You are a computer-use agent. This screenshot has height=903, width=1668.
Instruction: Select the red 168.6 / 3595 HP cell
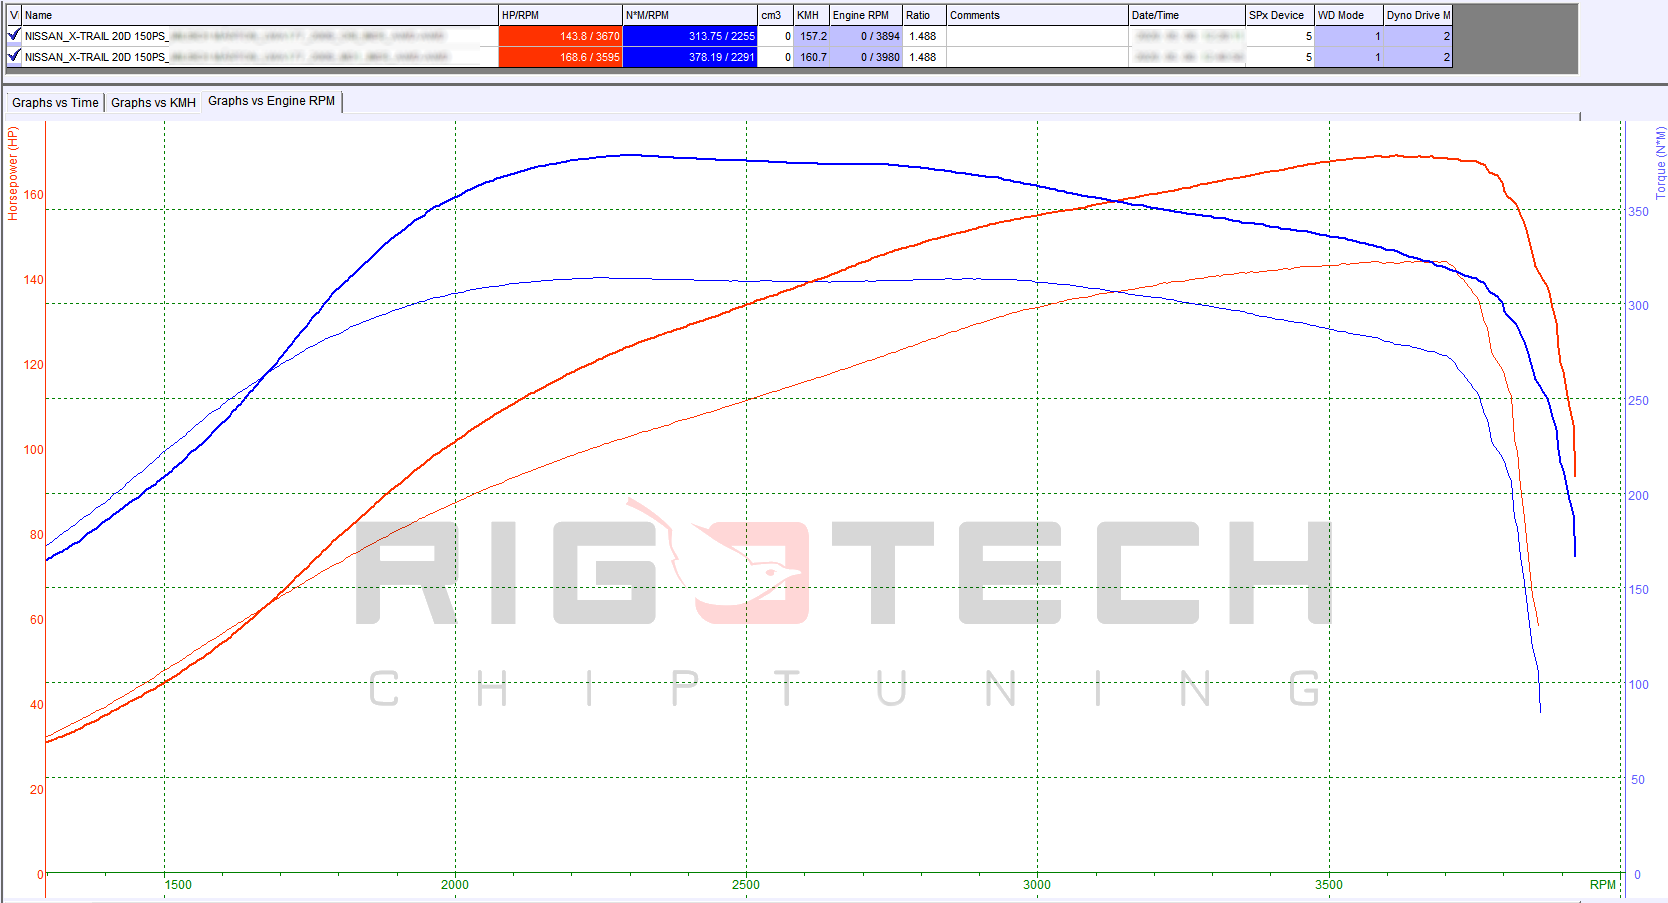point(560,57)
